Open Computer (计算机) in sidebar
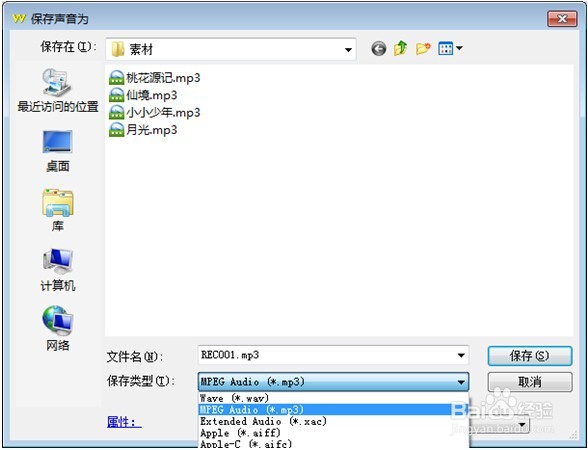Viewport: 588px width, 450px height. click(x=58, y=270)
